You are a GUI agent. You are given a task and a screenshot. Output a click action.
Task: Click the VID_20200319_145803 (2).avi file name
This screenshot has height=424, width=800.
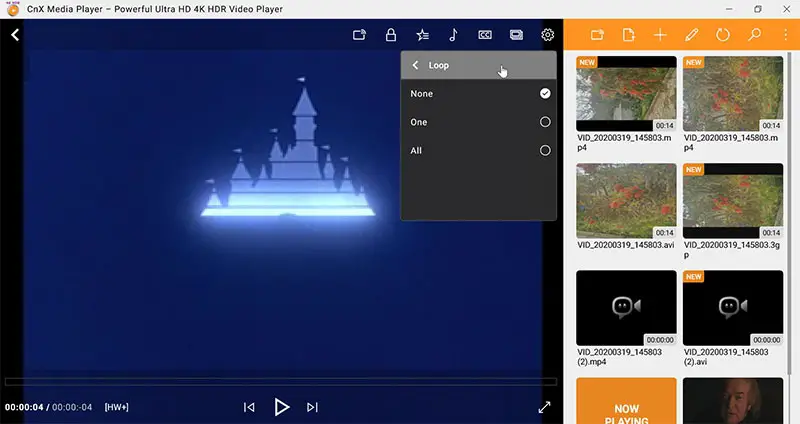click(726, 357)
